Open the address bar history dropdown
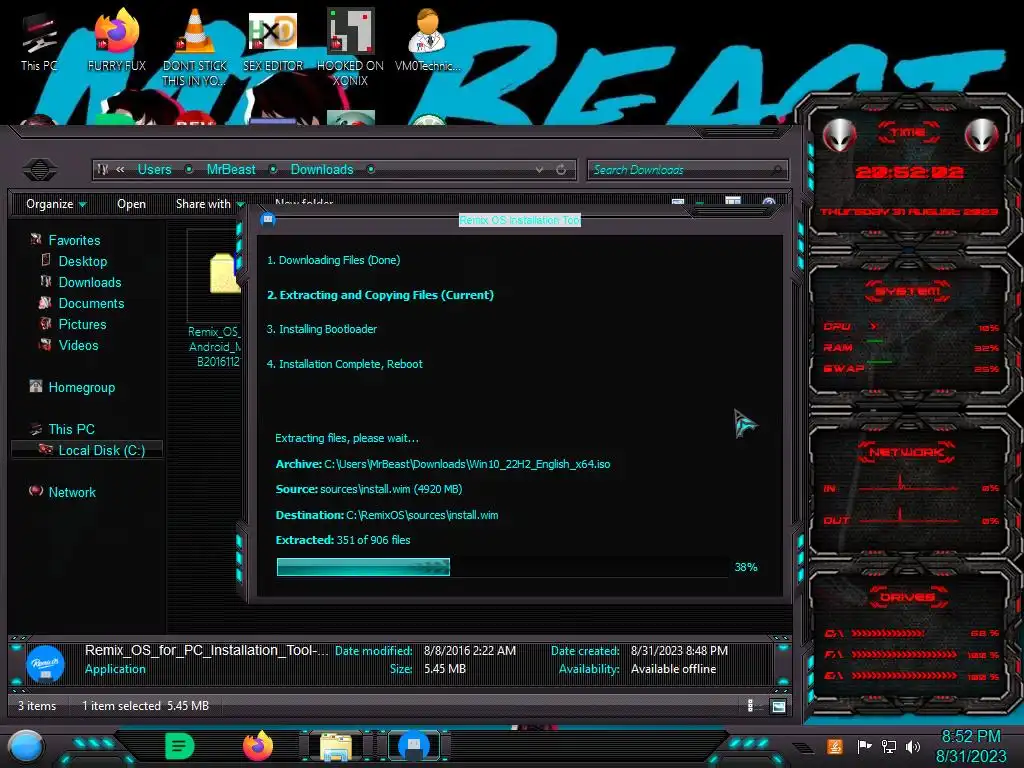This screenshot has width=1024, height=768. 539,170
